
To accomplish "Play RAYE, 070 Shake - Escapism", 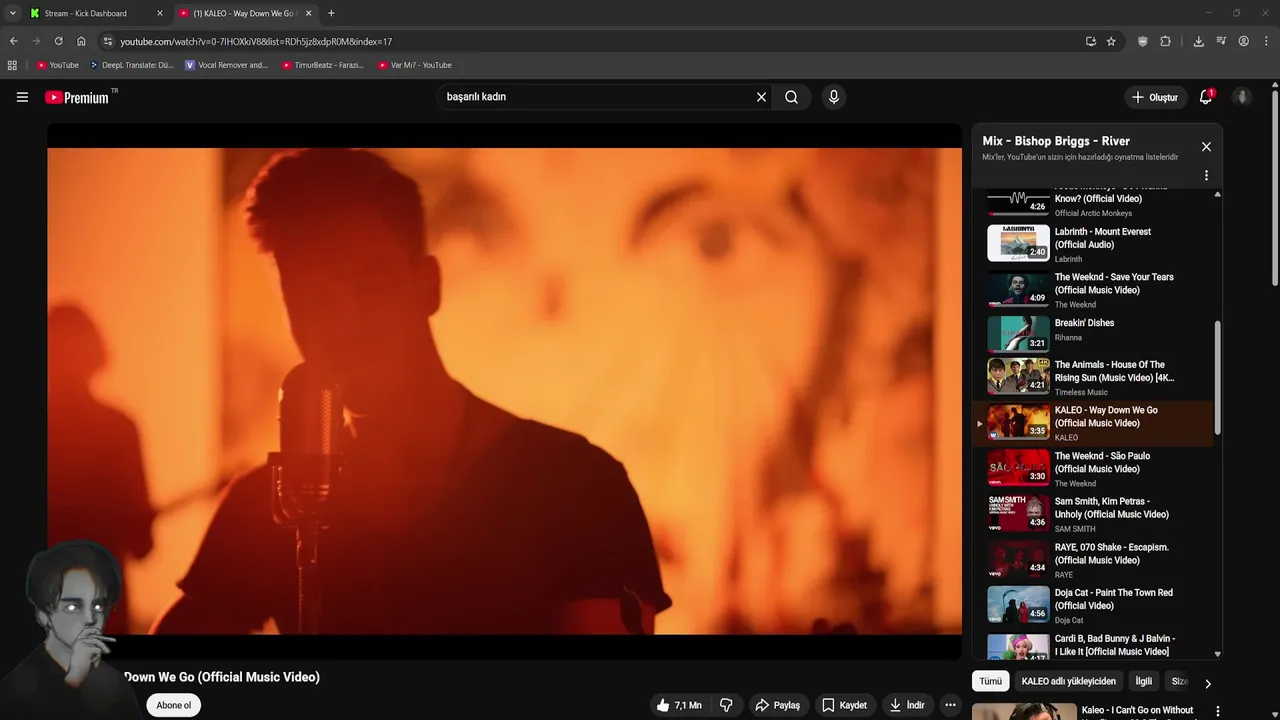I will click(x=1092, y=560).
